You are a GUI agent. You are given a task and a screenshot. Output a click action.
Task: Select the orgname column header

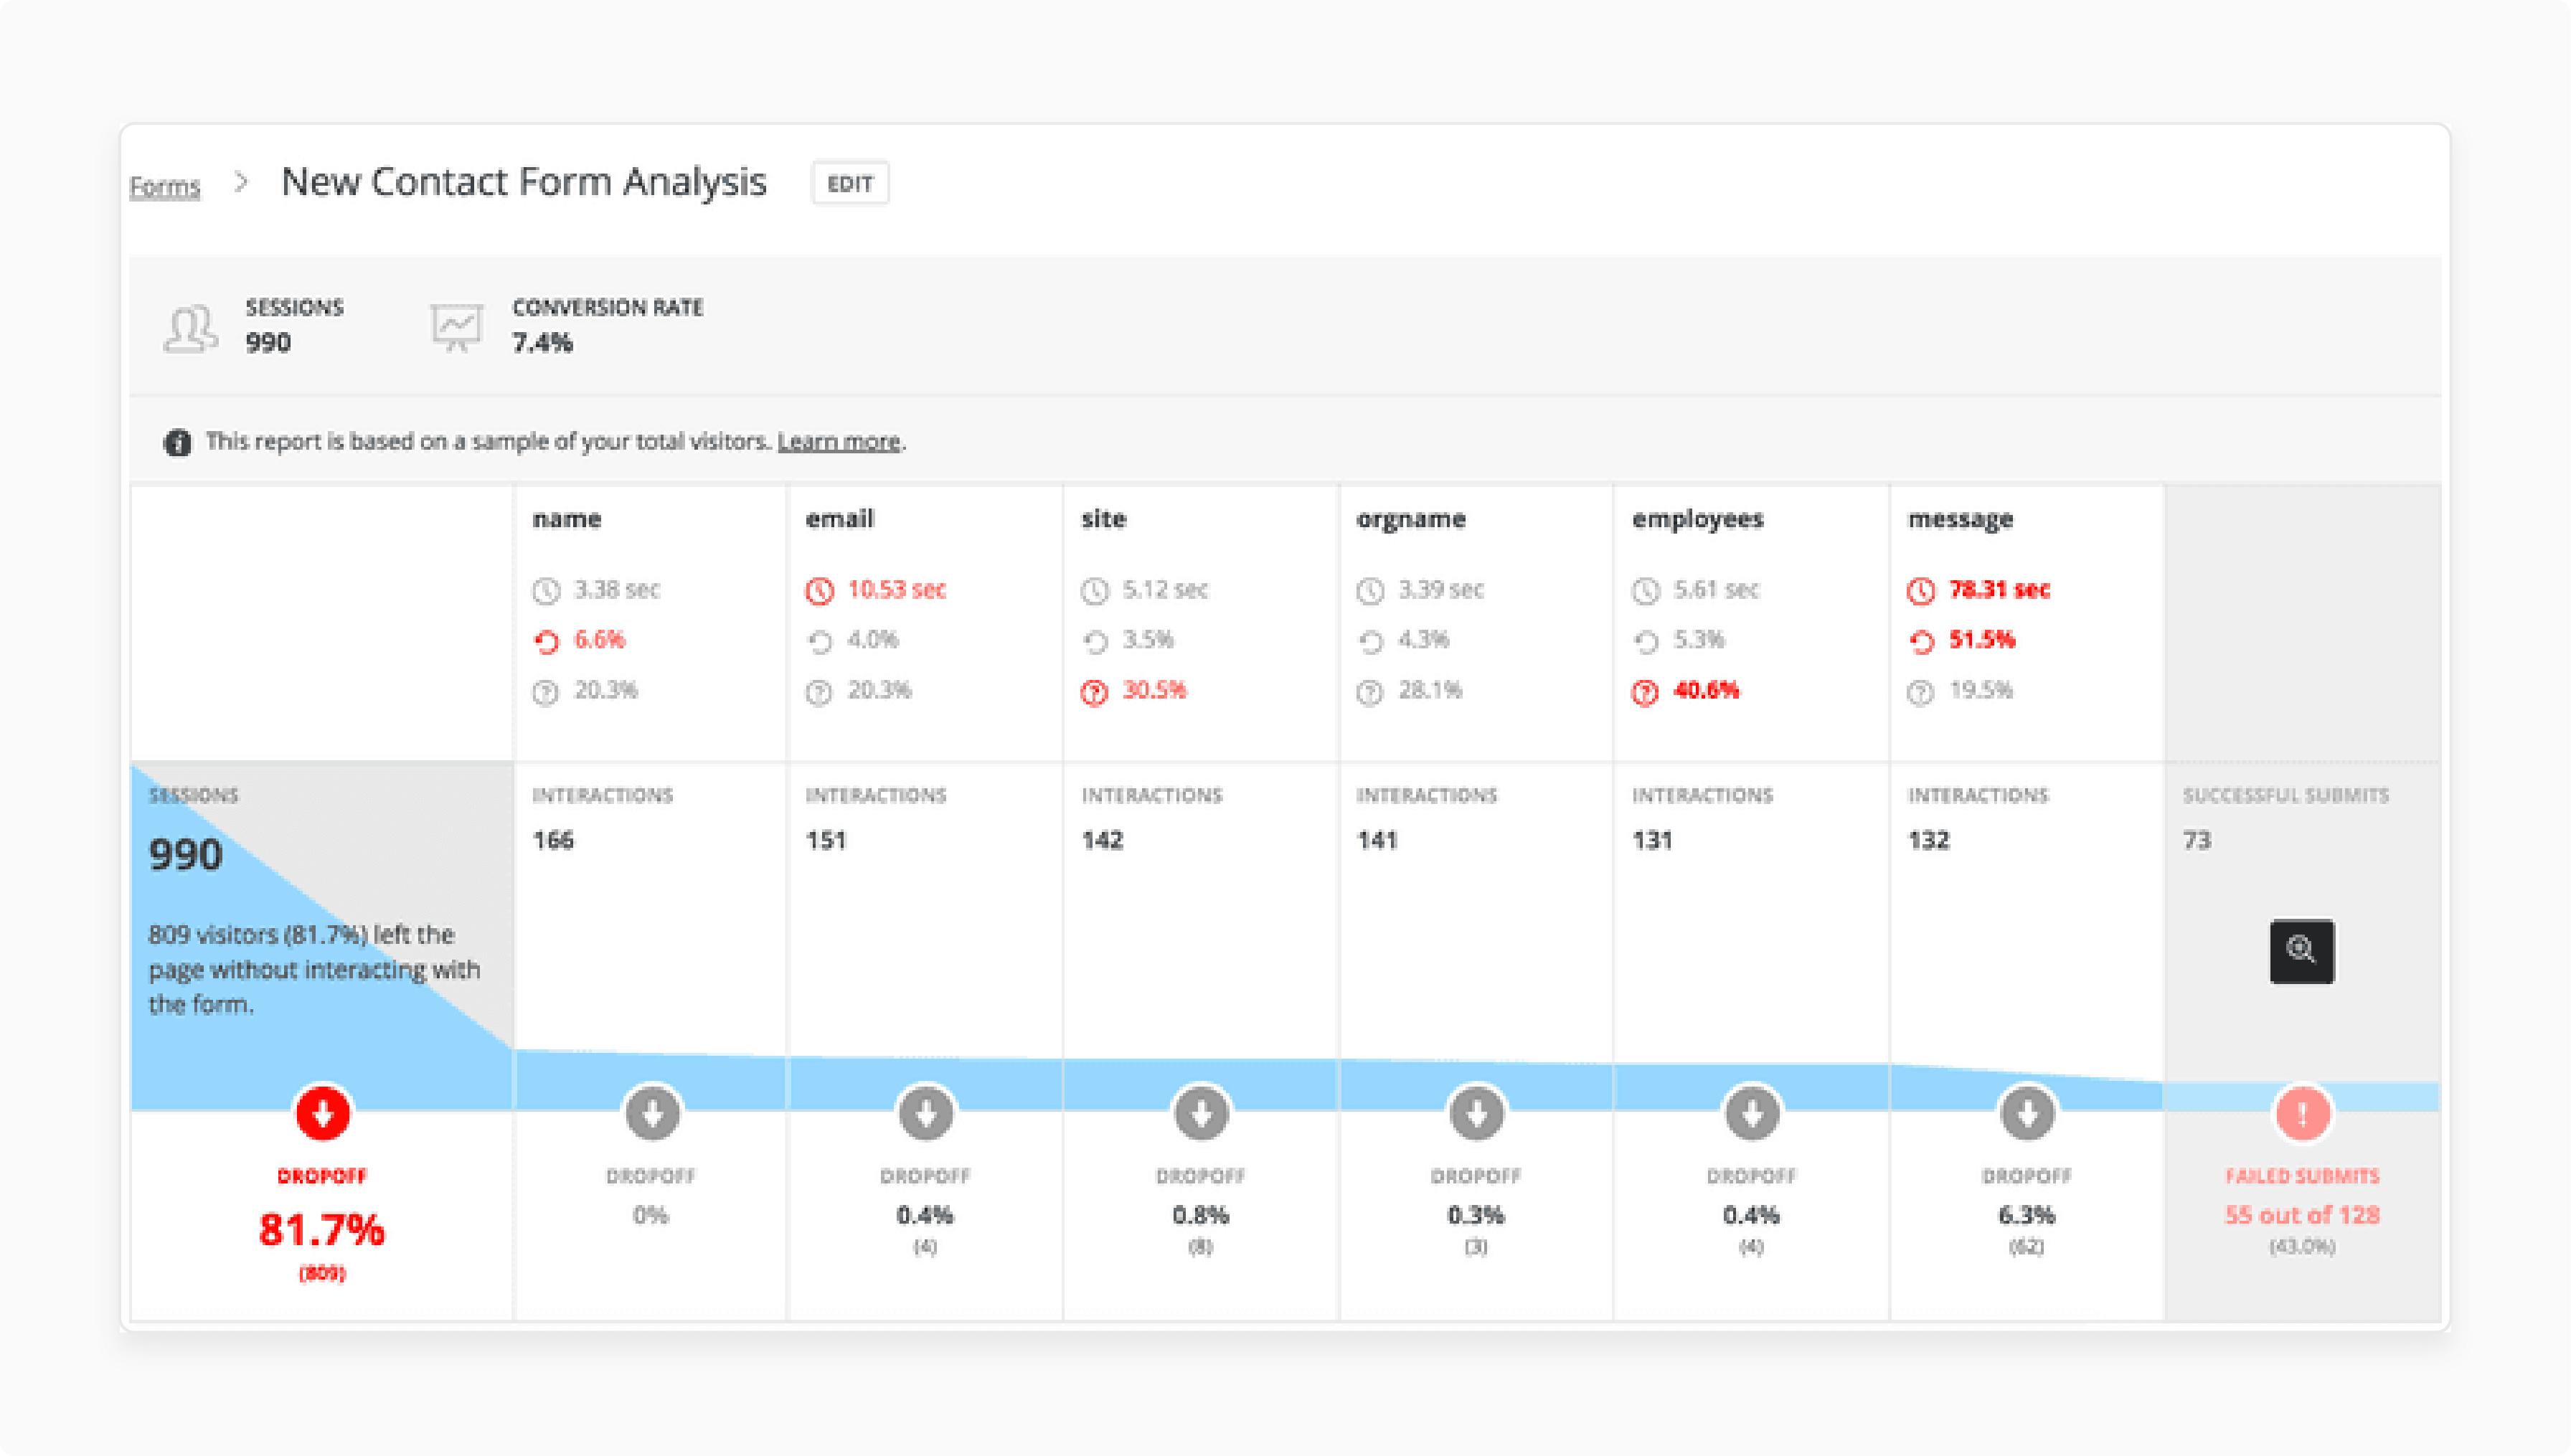point(1411,520)
